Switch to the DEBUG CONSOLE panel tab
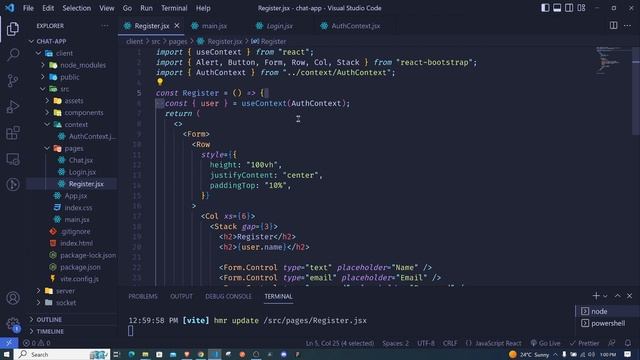640x360 pixels. [x=228, y=296]
